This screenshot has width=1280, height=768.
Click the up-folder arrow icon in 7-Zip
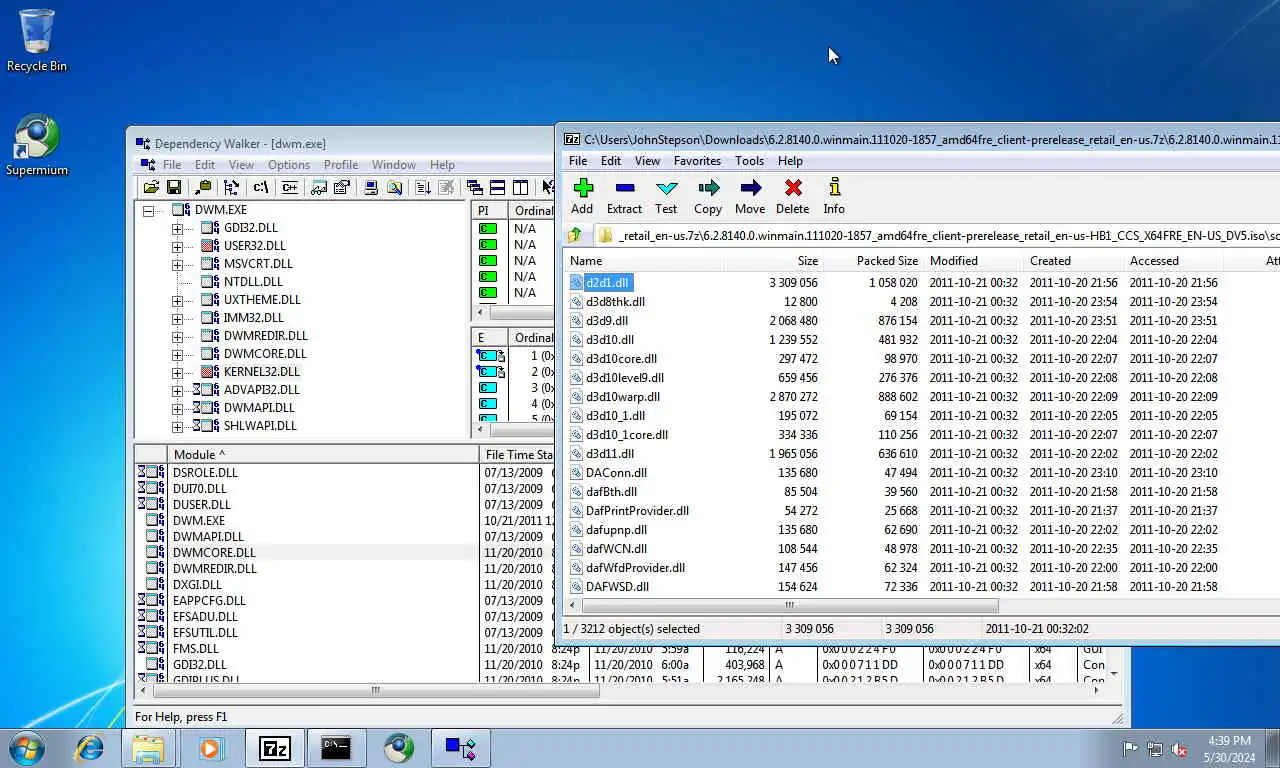[x=575, y=236]
